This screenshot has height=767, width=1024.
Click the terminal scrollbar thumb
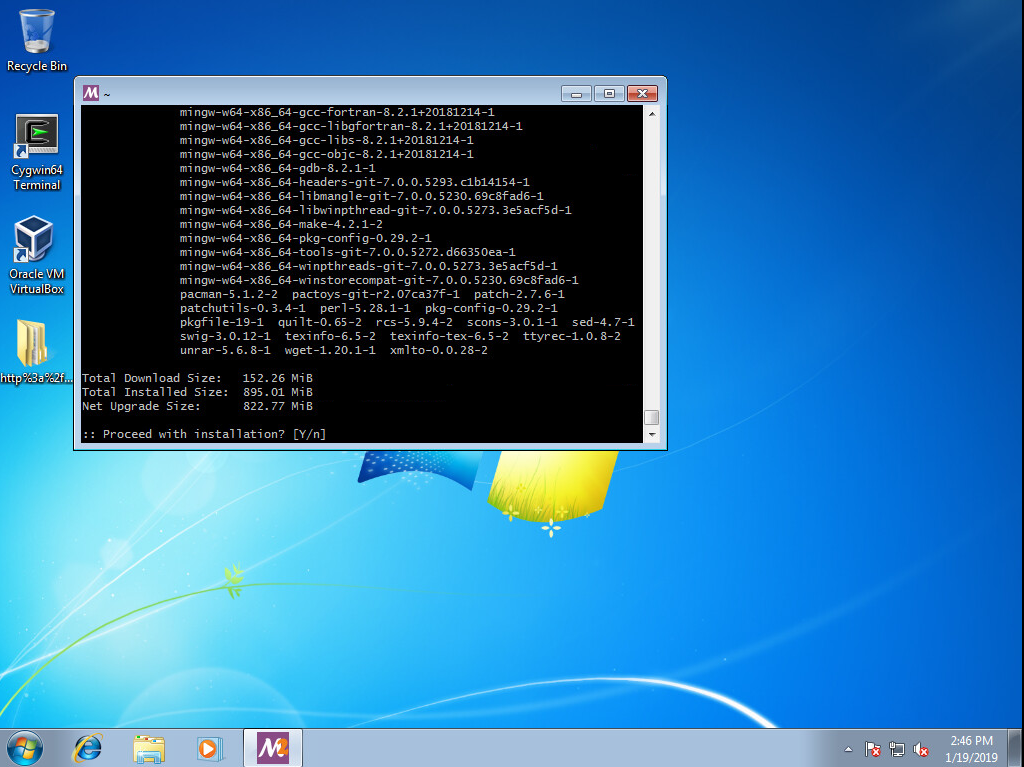pyautogui.click(x=651, y=417)
